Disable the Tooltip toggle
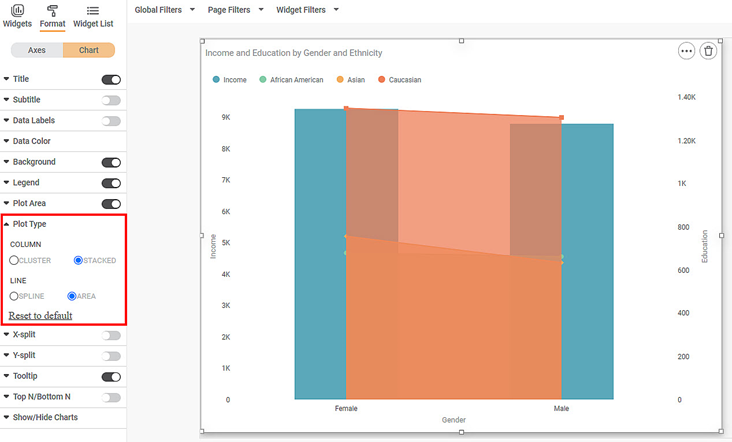The height and width of the screenshot is (442, 732). [x=111, y=377]
